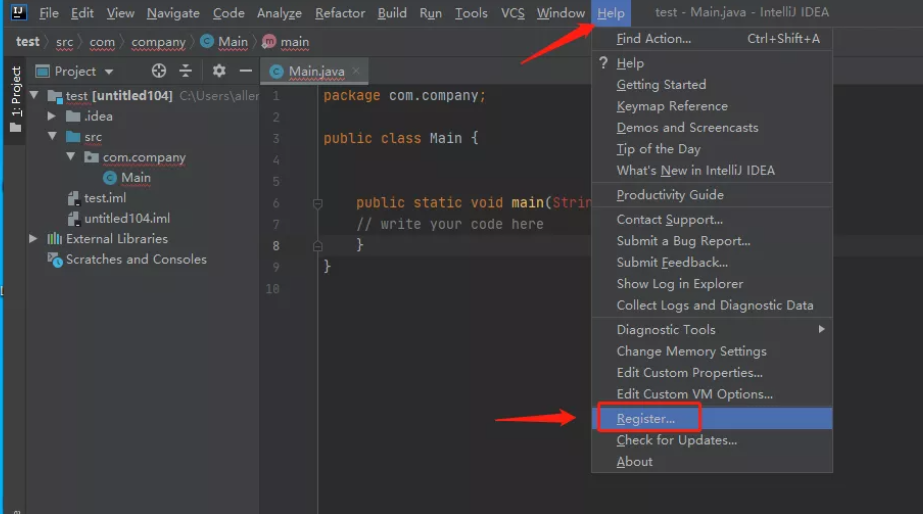Select Submit a Bug Report...
The image size is (923, 514).
click(x=712, y=241)
